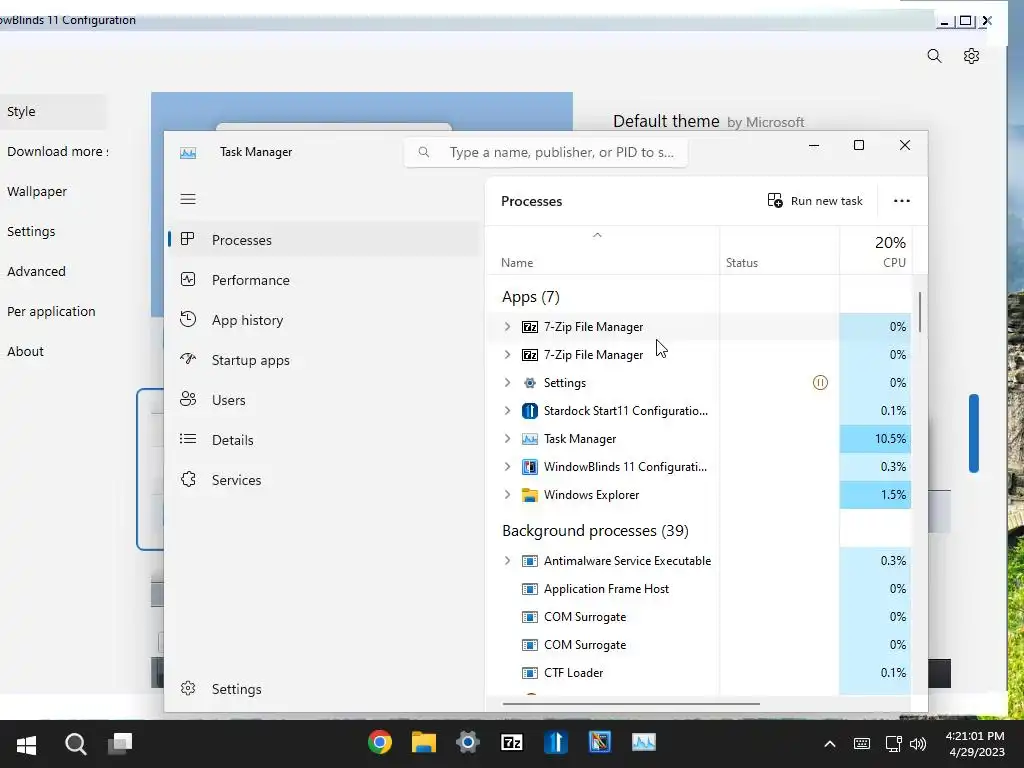Screen dimensions: 1024x768
Task: Switch to 7-Zip from the taskbar
Action: click(512, 743)
